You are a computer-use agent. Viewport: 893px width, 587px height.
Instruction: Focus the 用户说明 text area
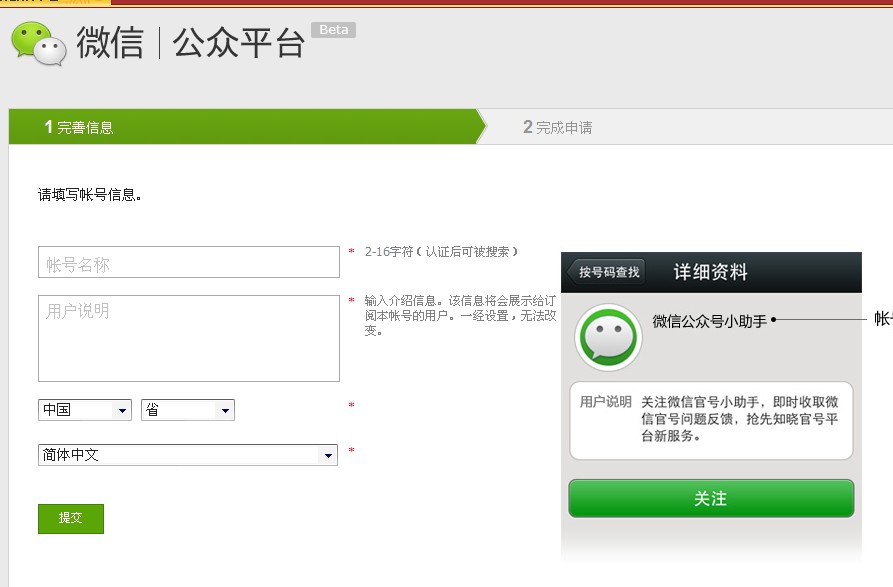point(189,338)
